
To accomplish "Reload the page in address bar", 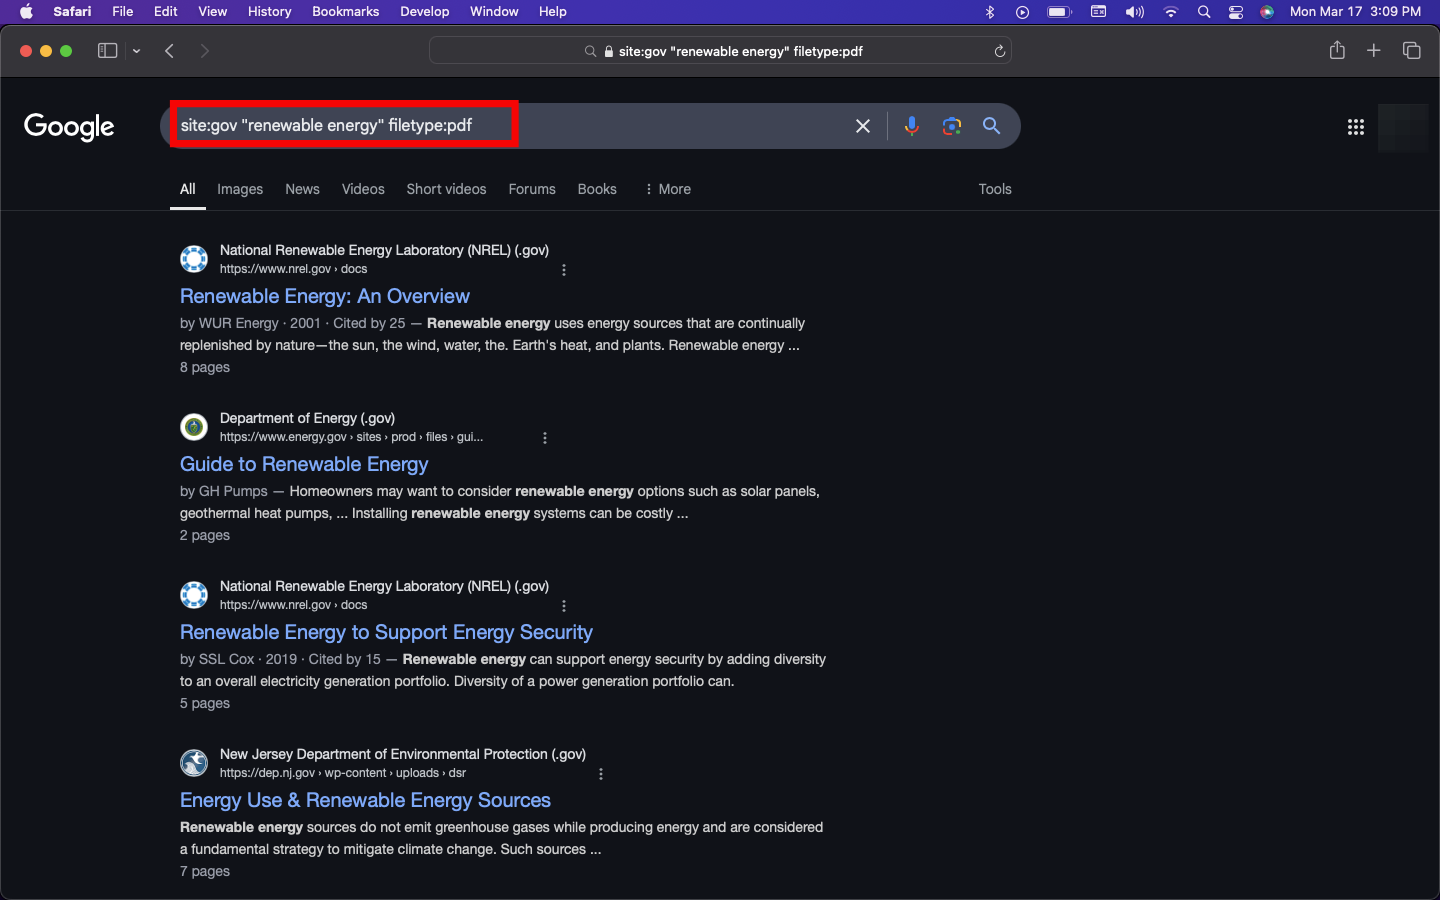I will pyautogui.click(x=999, y=51).
